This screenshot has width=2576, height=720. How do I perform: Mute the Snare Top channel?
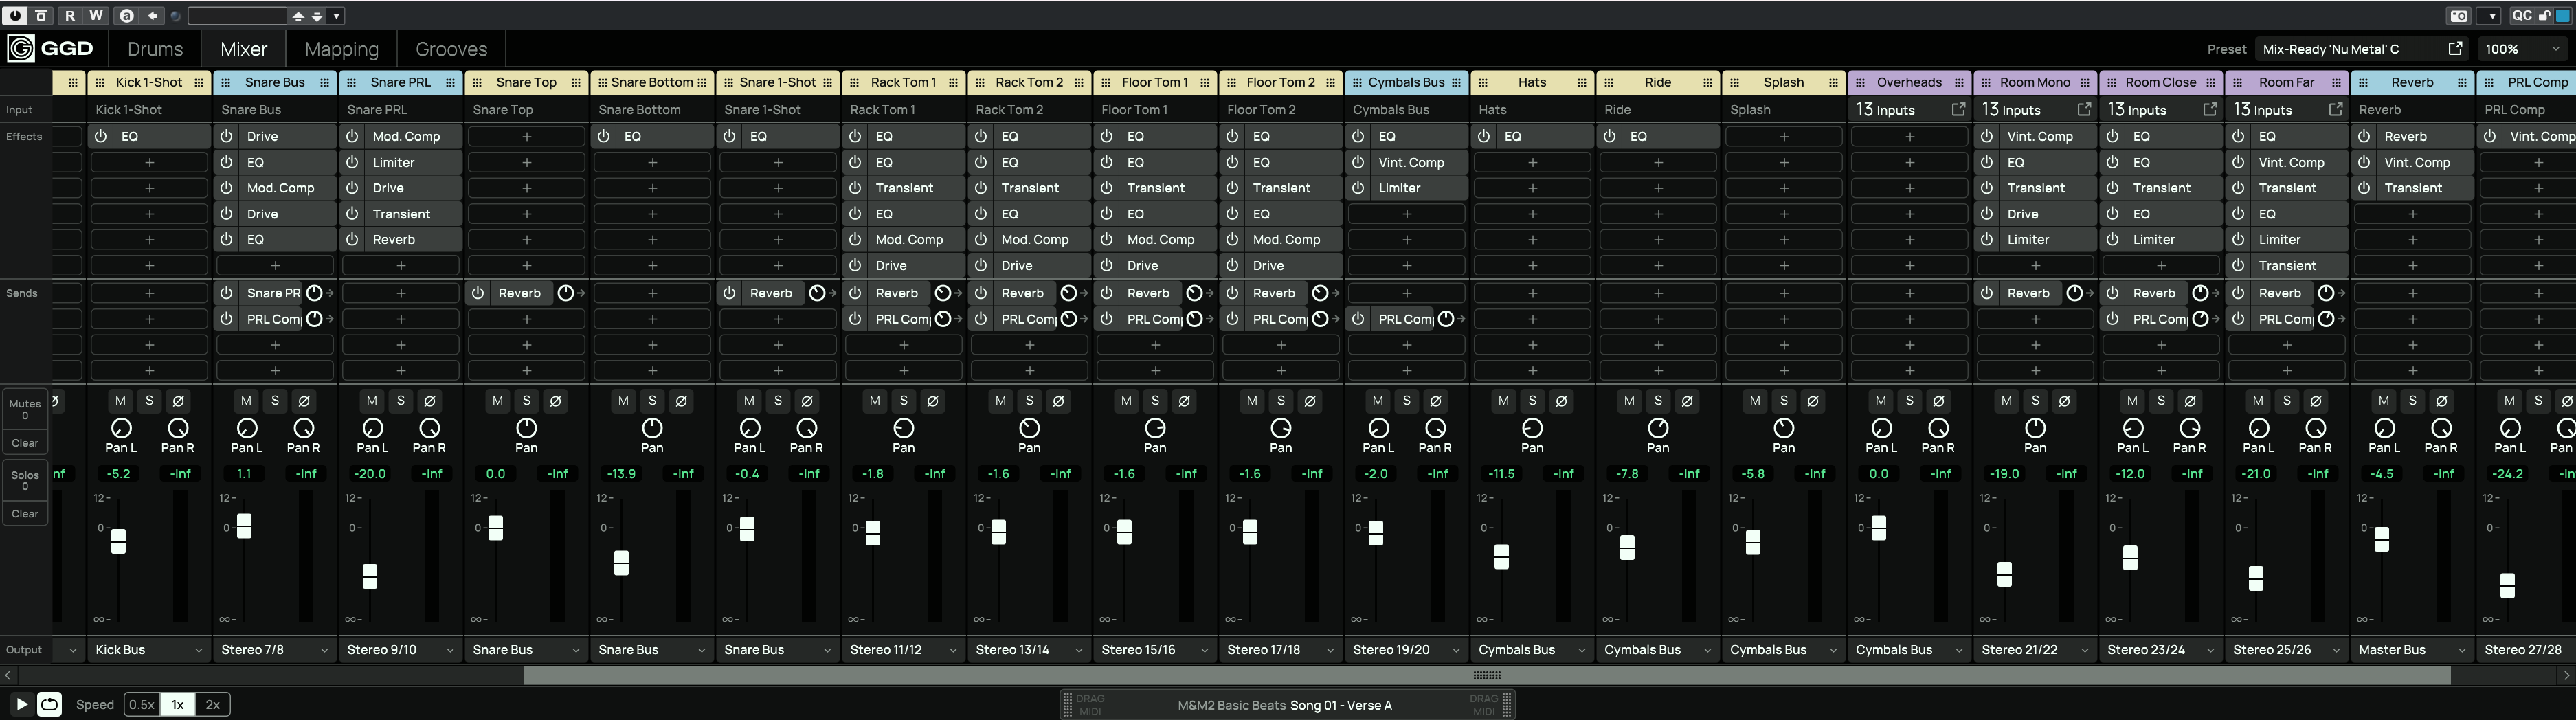tap(497, 401)
